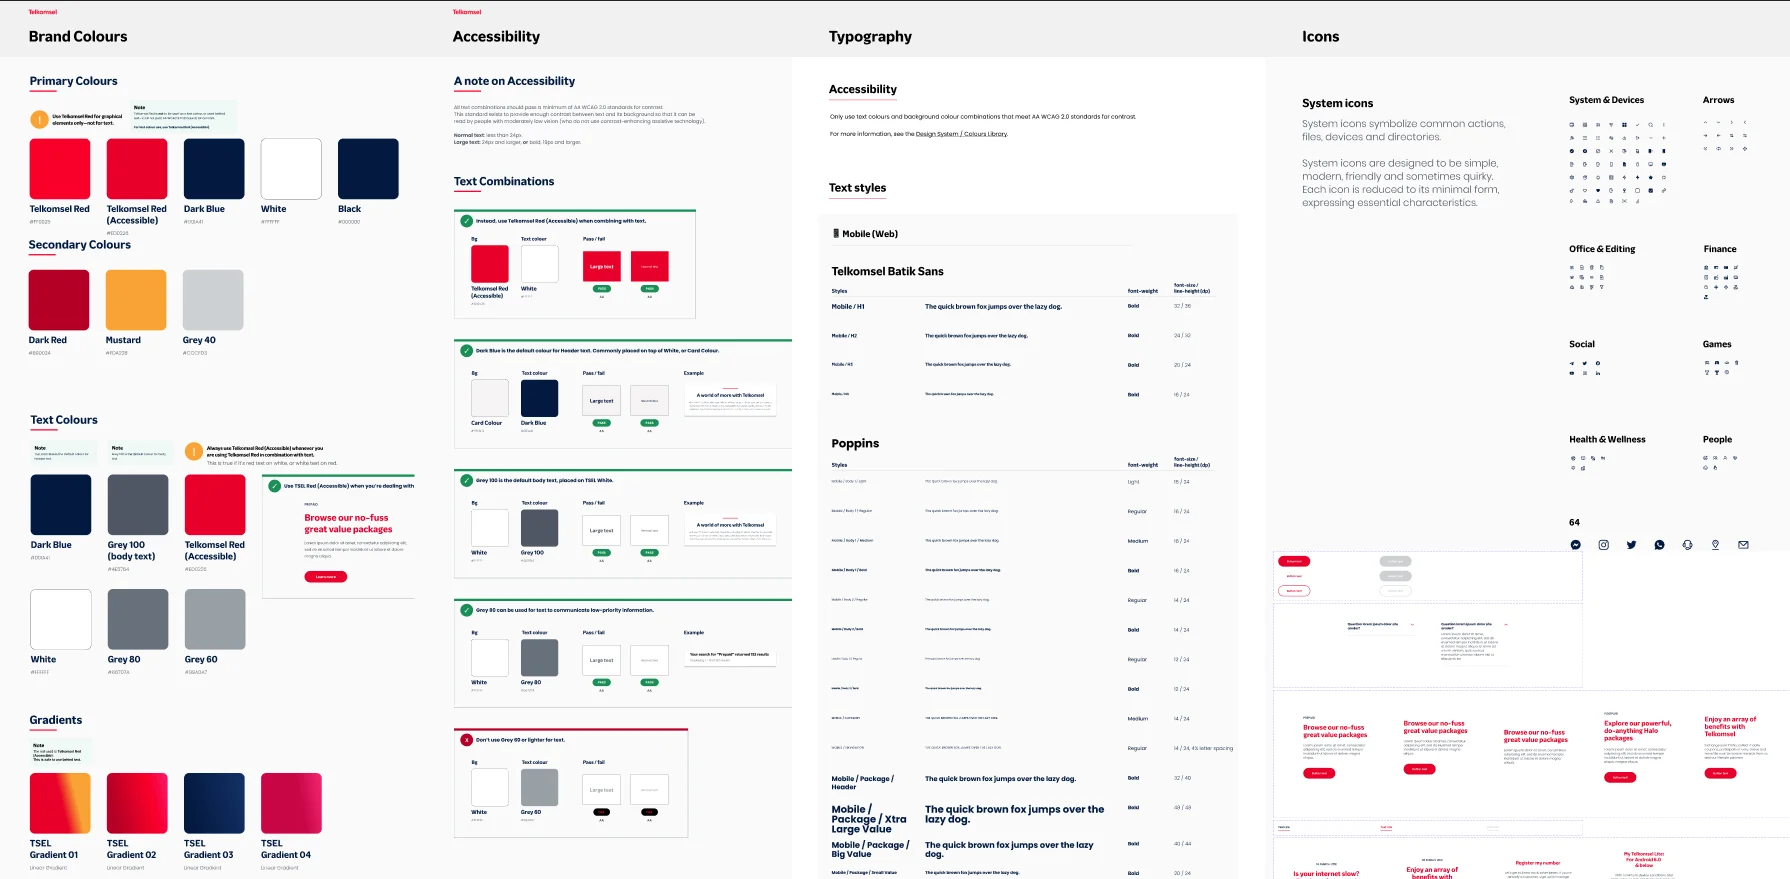1790x879 pixels.
Task: Select the TSEL Gradient 01 swatch
Action: click(60, 803)
